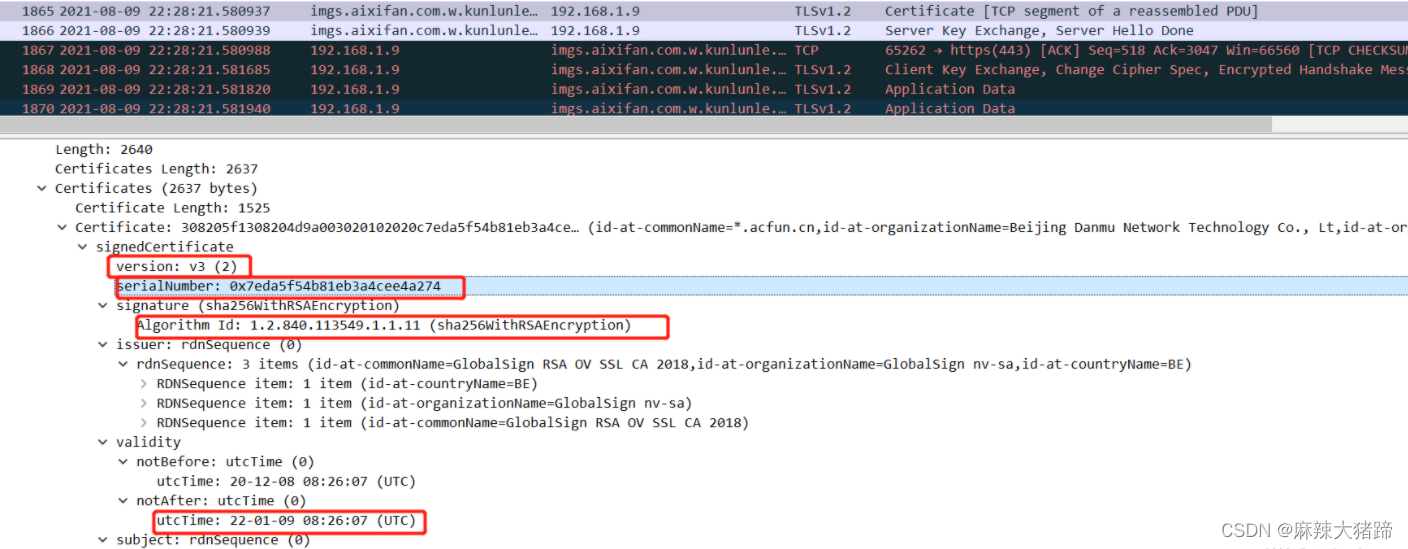Collapse the notBefore: utcTime node
The height and width of the screenshot is (549, 1408).
click(124, 462)
